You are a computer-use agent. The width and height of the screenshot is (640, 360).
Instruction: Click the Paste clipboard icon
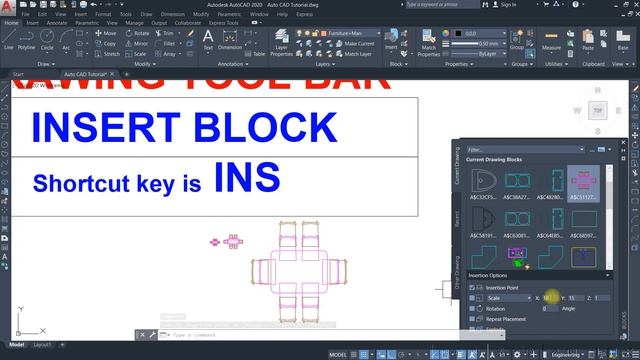[x=588, y=40]
